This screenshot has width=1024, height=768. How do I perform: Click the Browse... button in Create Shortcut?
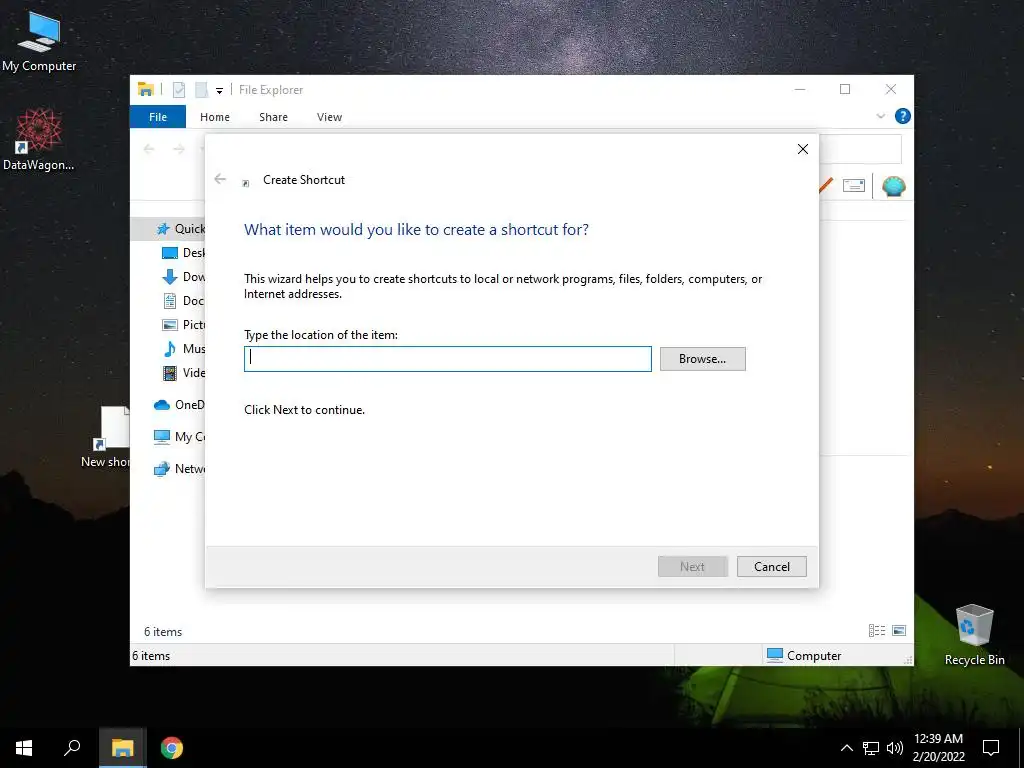702,359
